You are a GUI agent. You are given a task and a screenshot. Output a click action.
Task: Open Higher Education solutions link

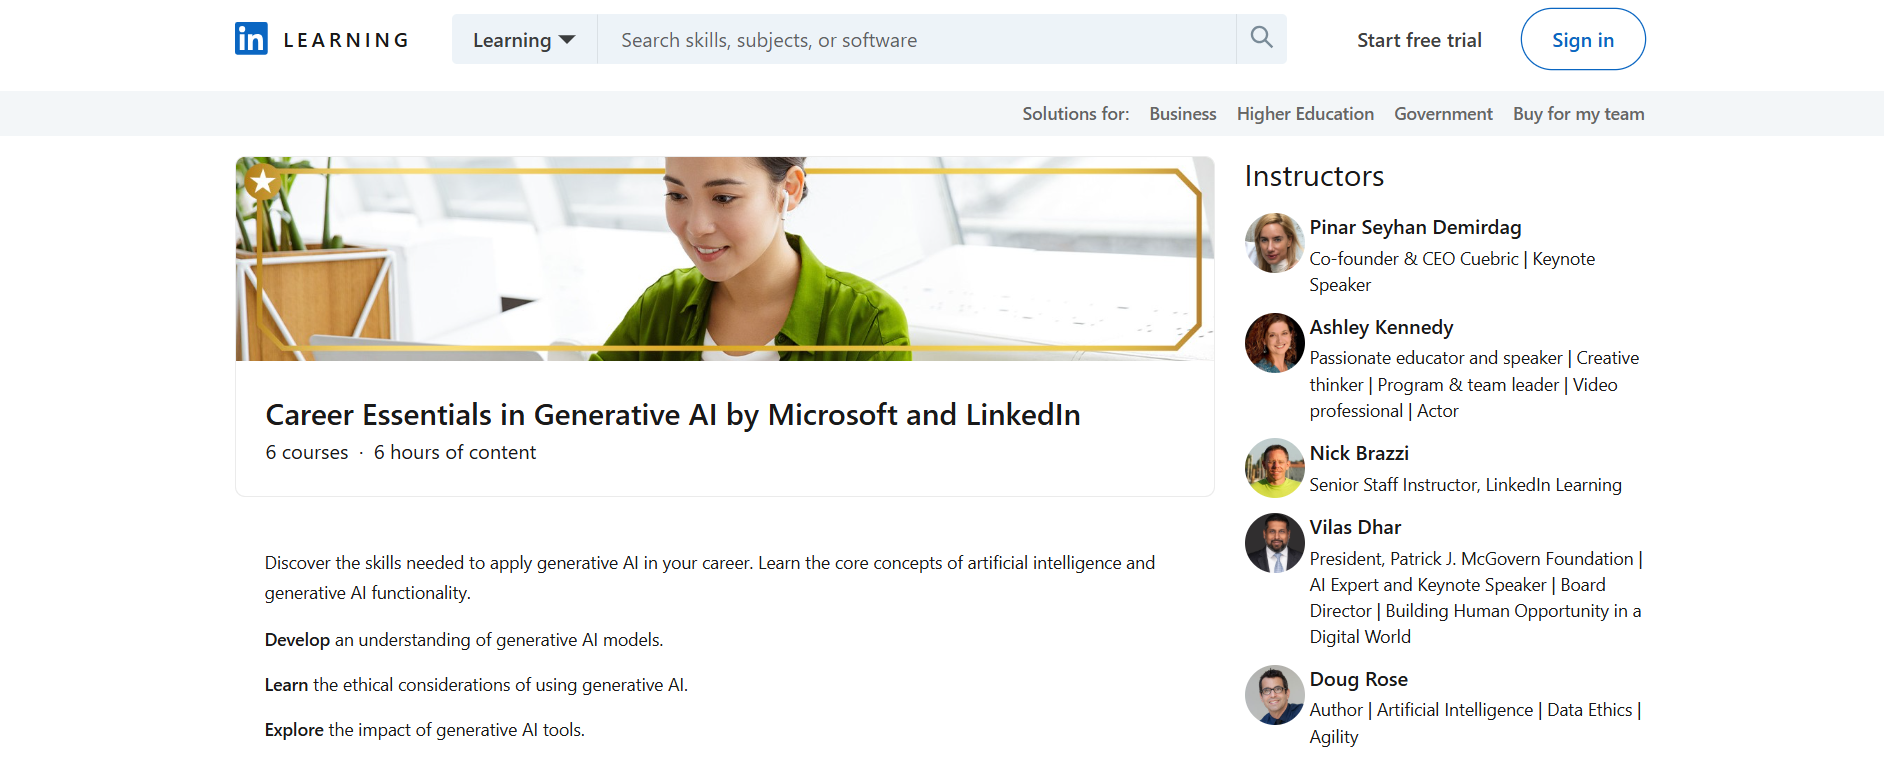[1305, 114]
